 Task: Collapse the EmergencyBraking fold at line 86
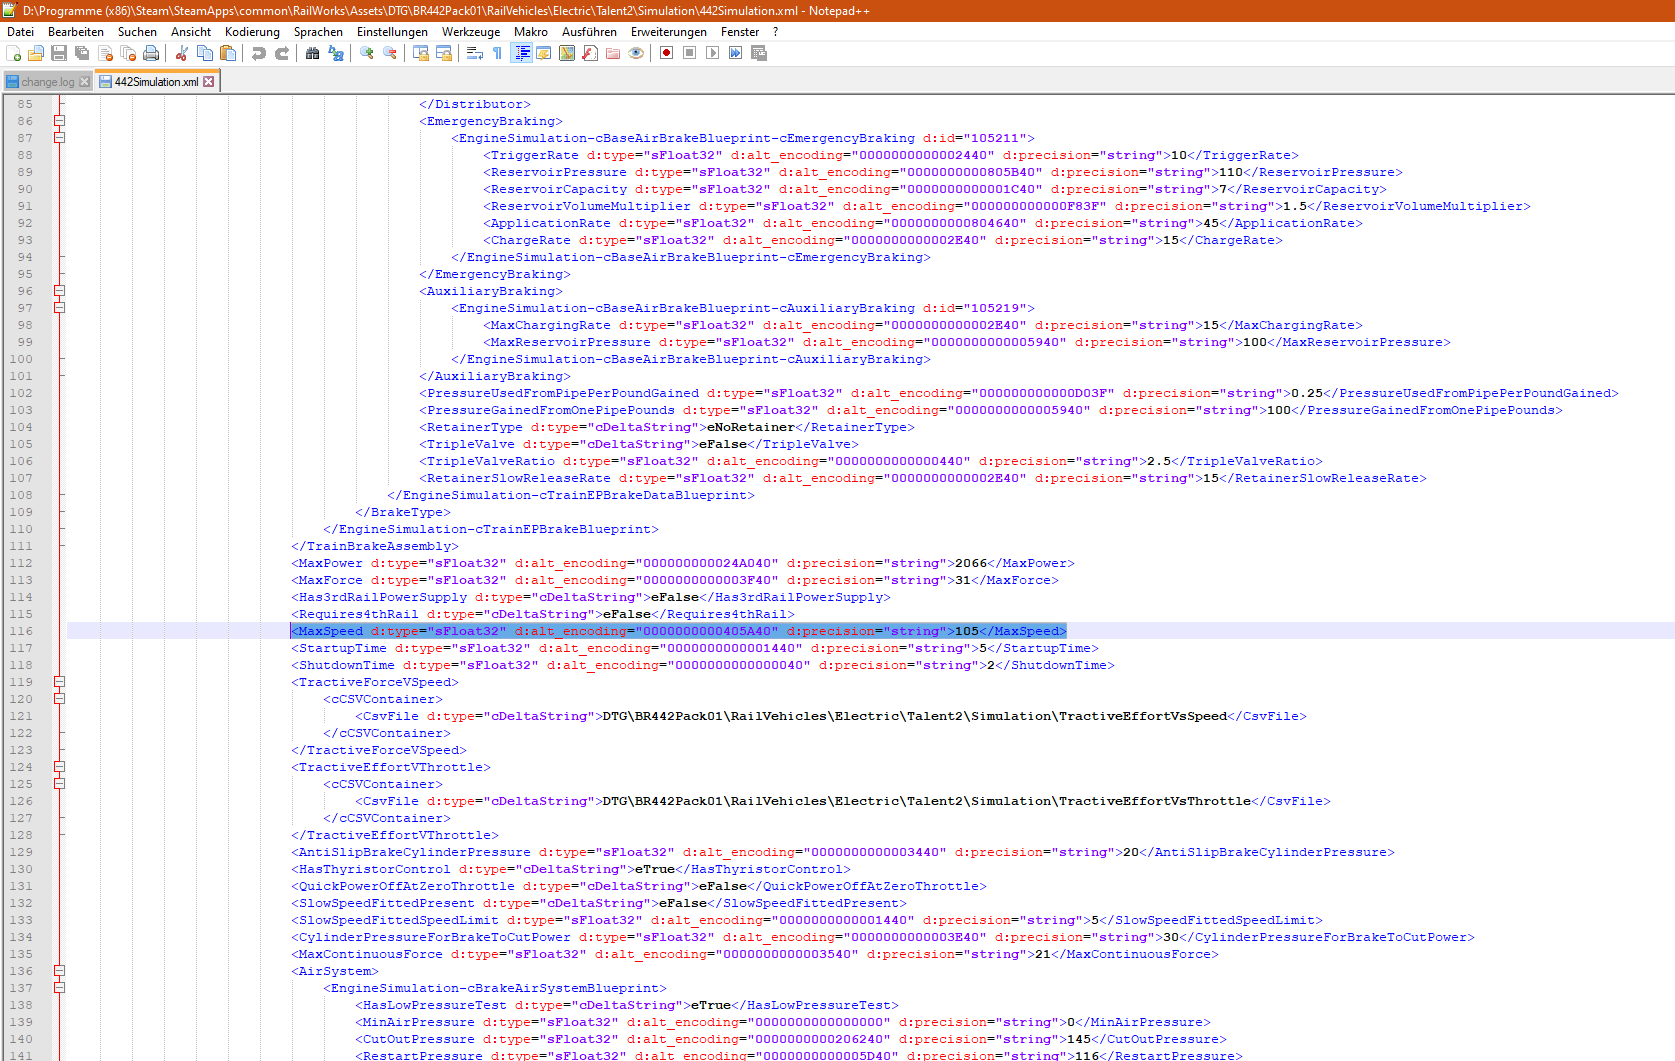pyautogui.click(x=59, y=121)
